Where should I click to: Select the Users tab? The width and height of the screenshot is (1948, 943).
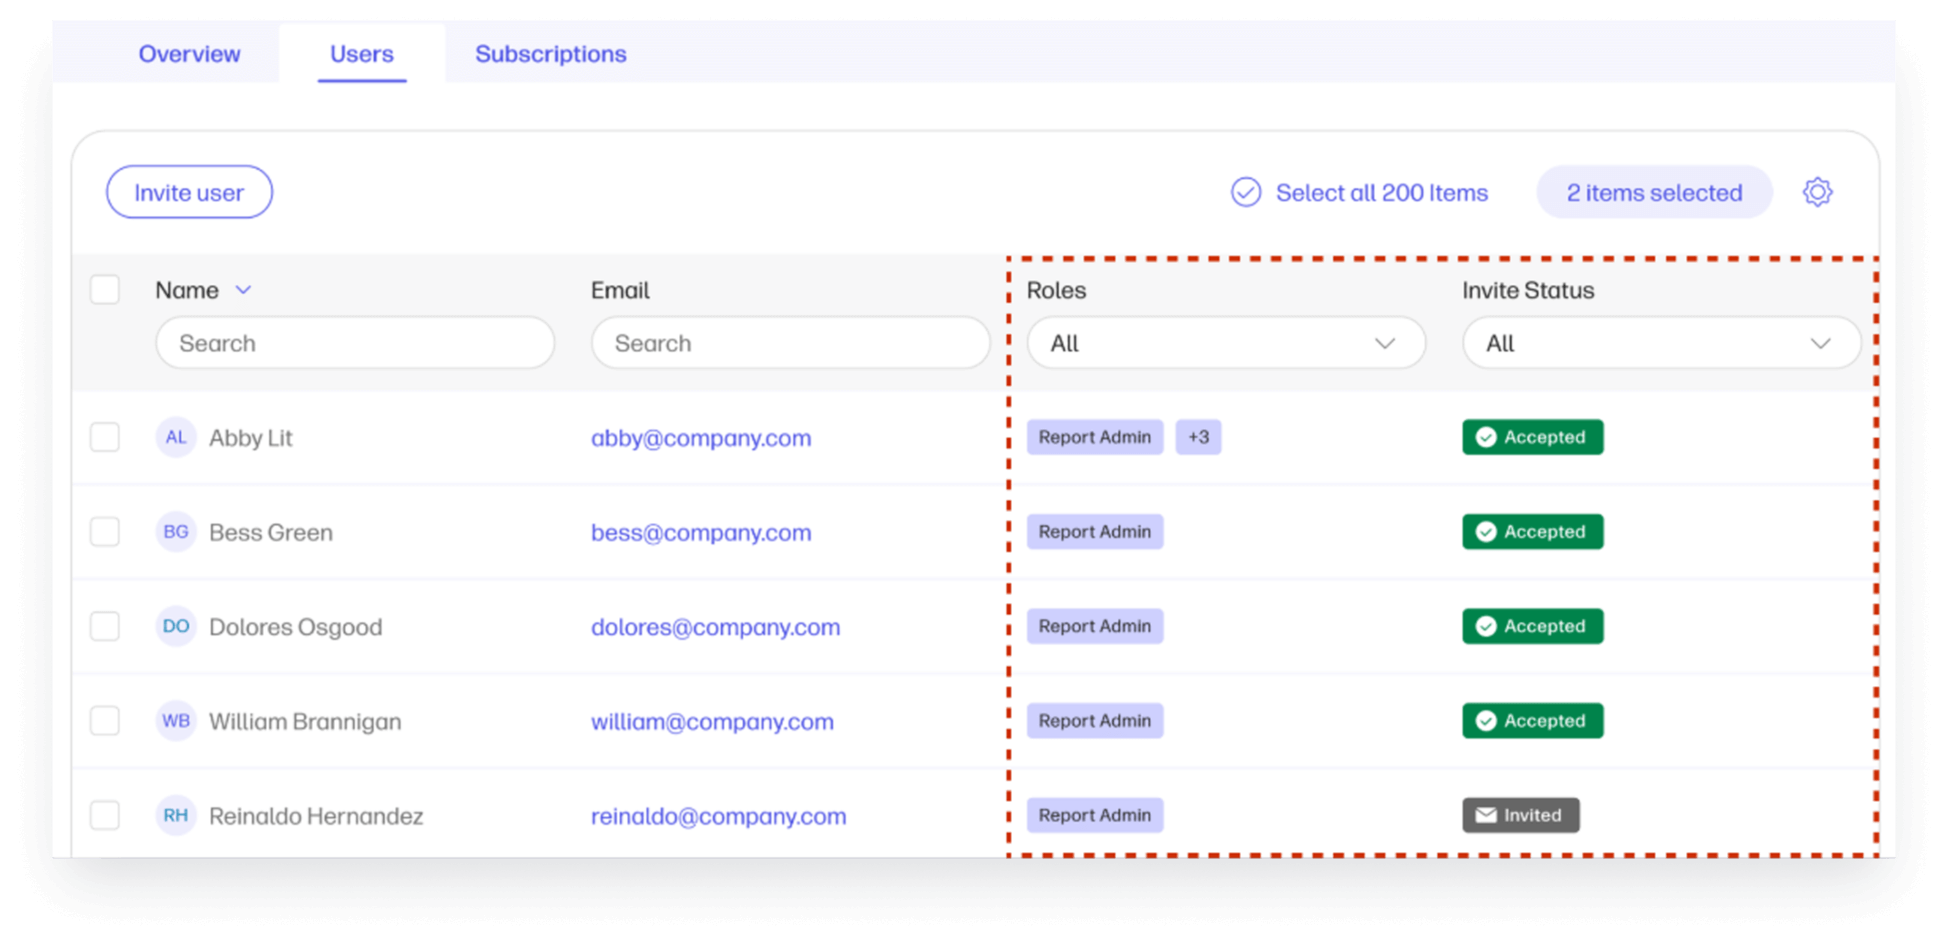click(x=362, y=54)
